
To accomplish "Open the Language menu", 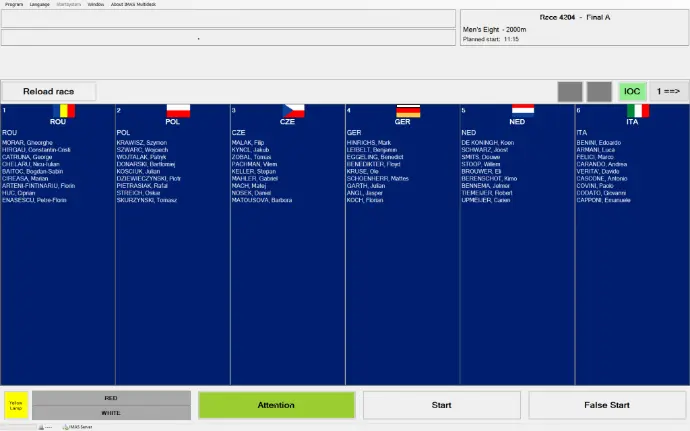I will click(40, 4).
